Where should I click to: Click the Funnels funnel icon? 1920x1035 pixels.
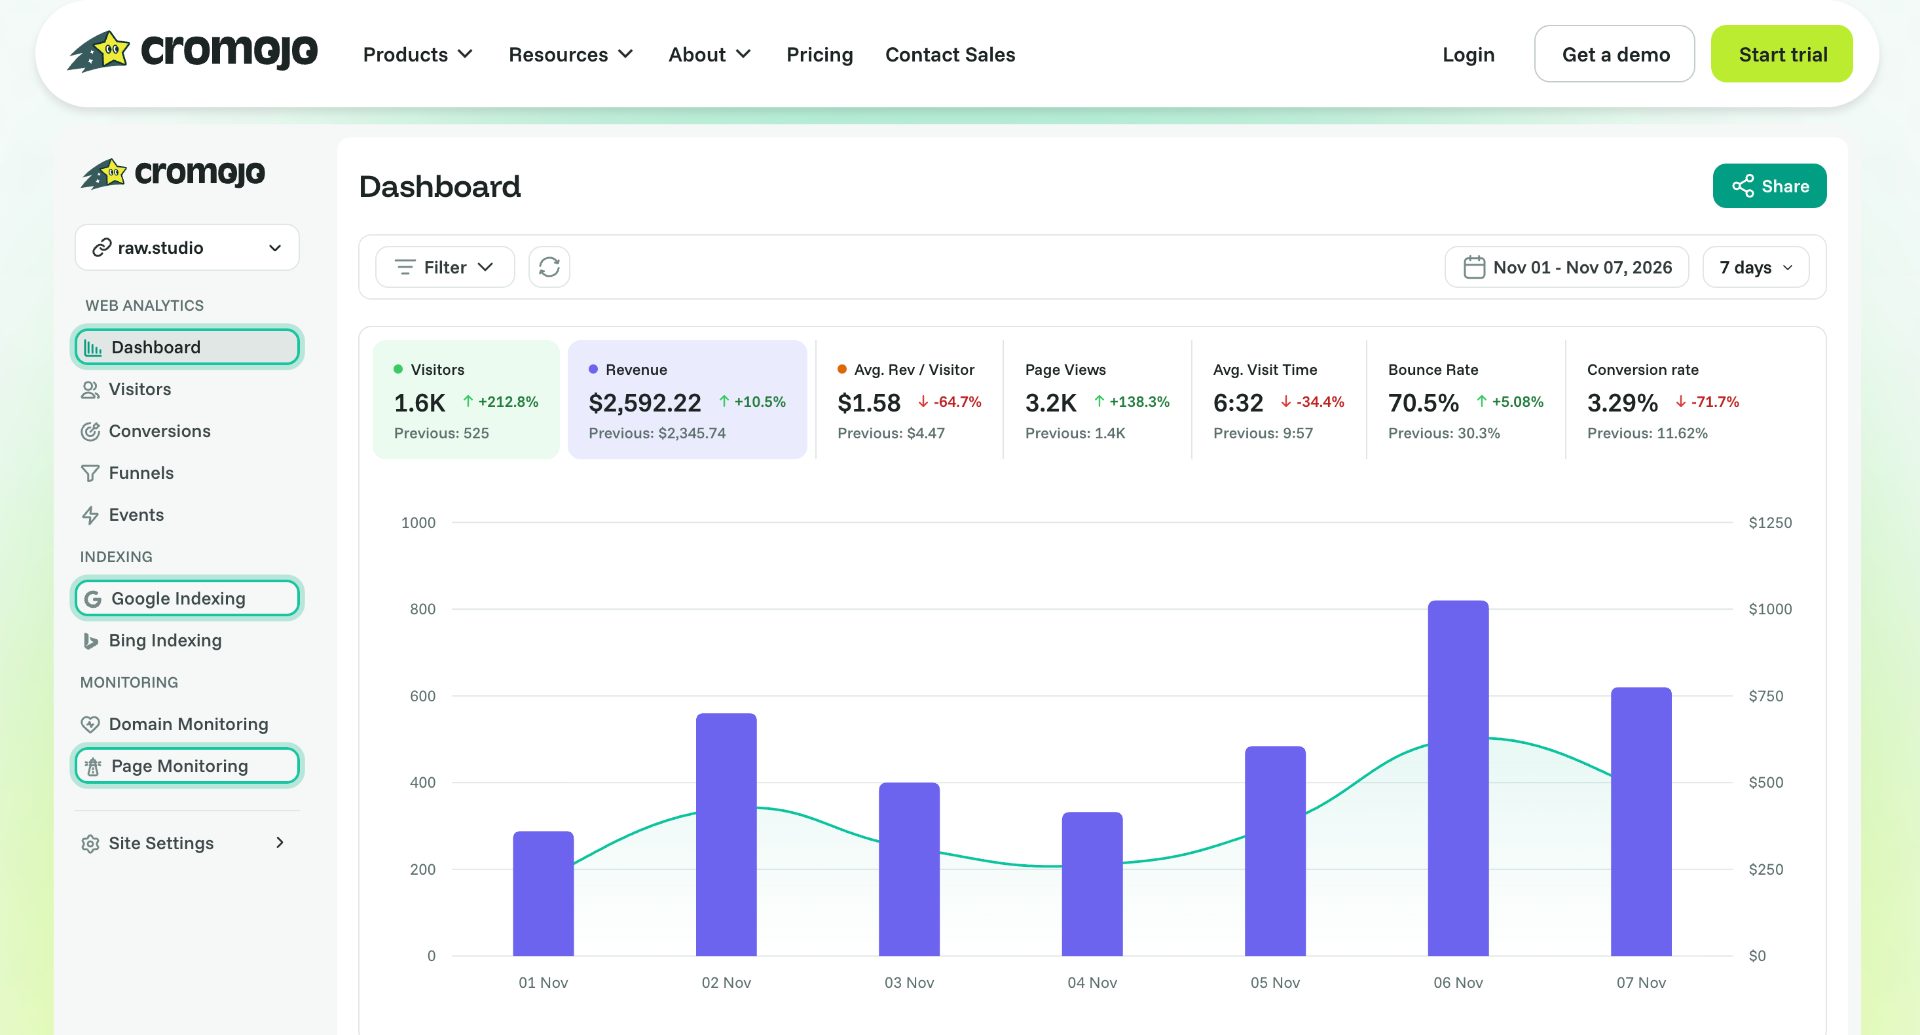point(90,474)
